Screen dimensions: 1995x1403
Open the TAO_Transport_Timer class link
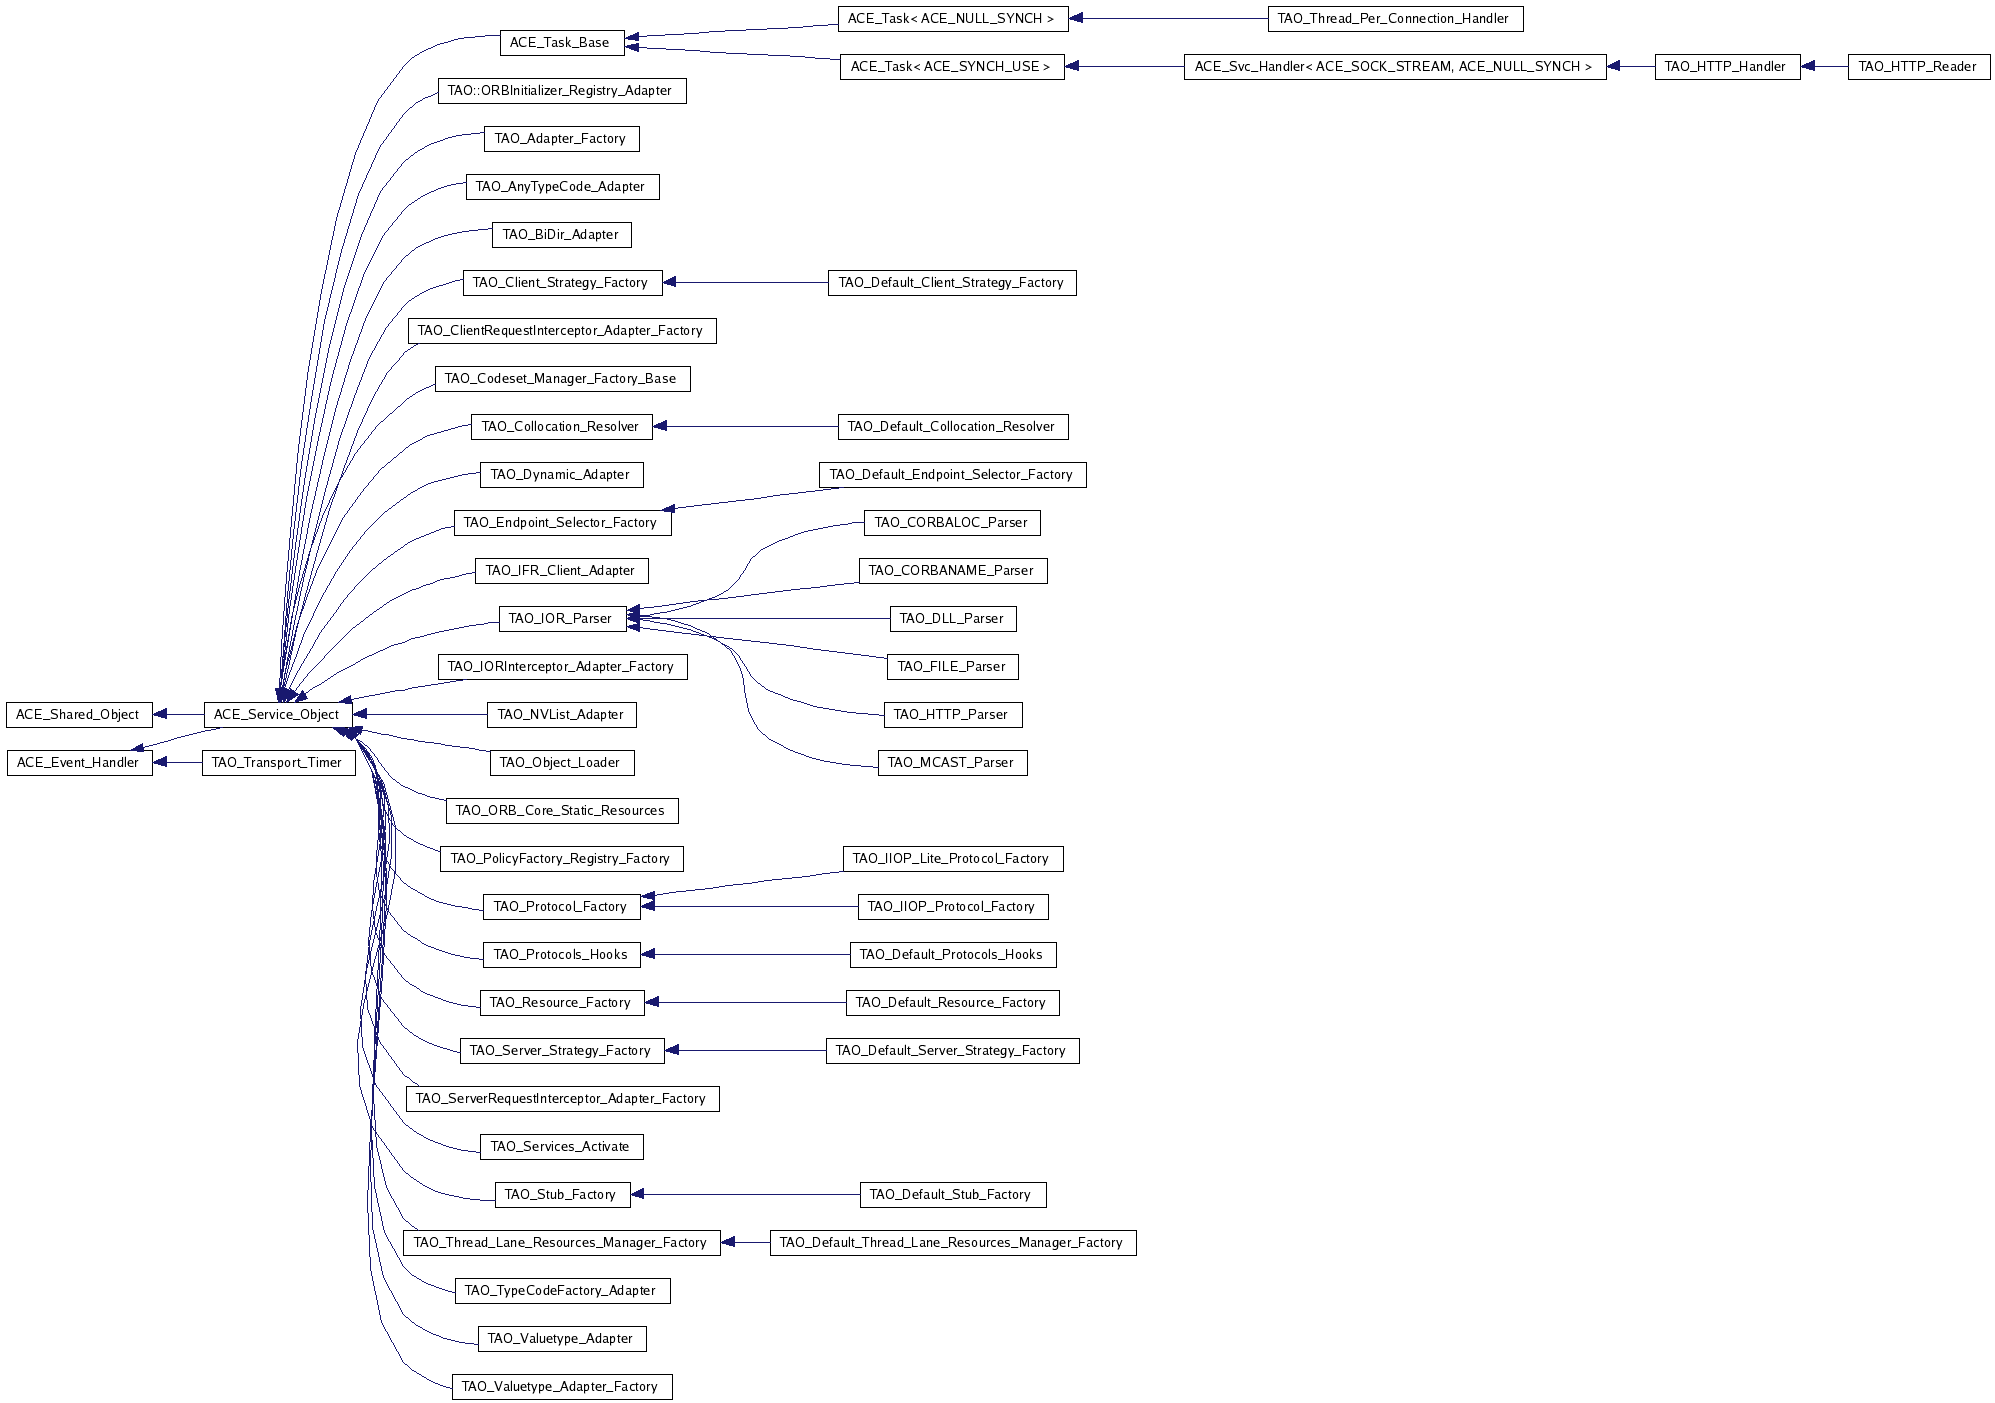[x=277, y=762]
